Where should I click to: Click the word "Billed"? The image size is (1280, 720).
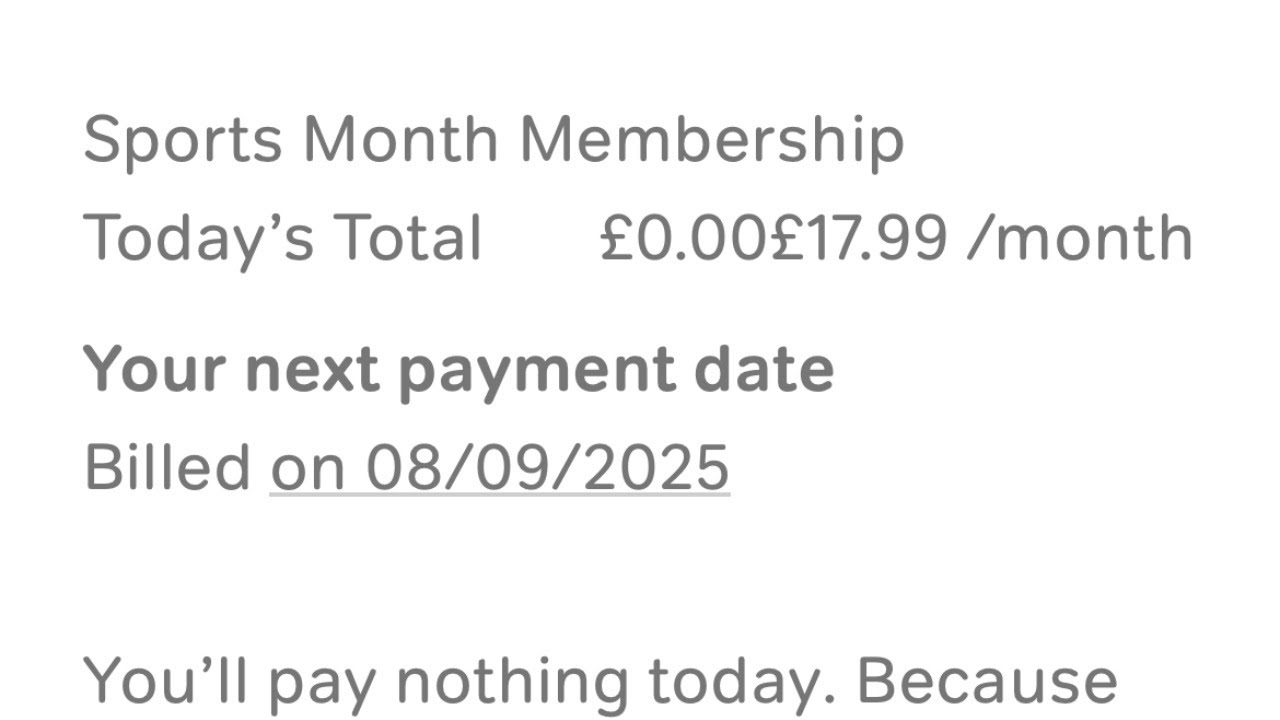point(167,467)
